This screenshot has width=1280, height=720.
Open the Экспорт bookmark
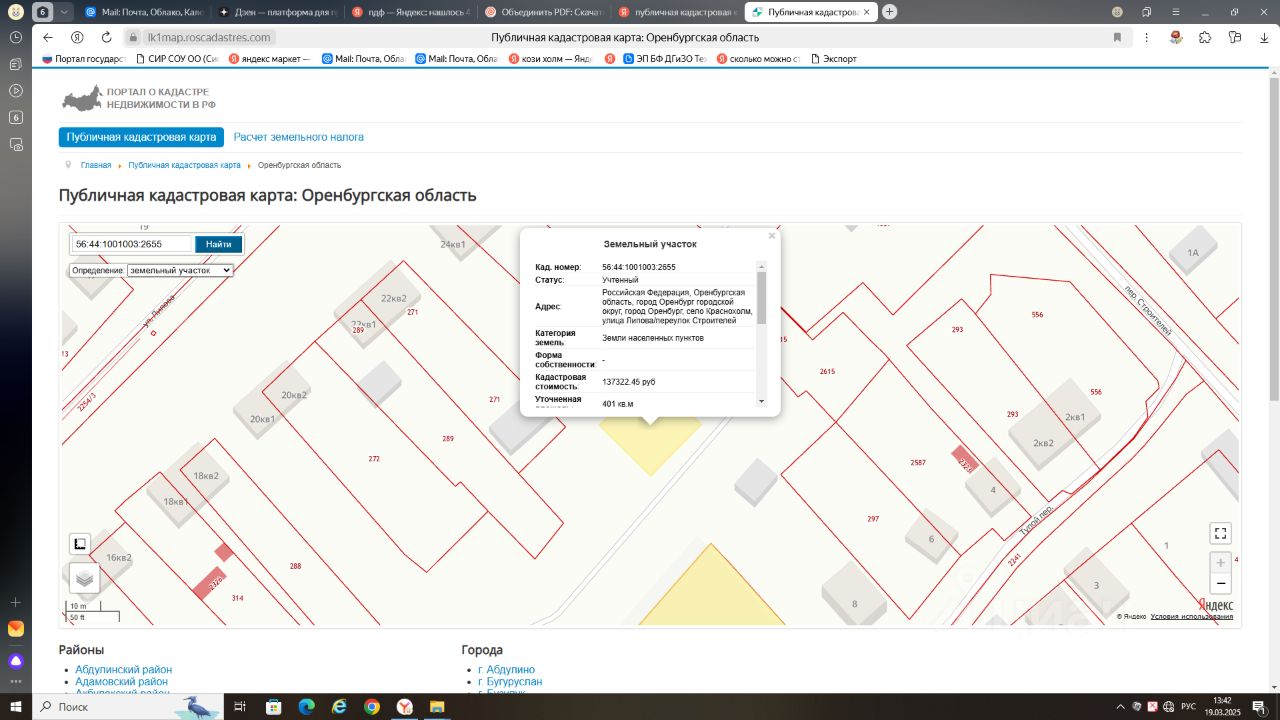[832, 59]
